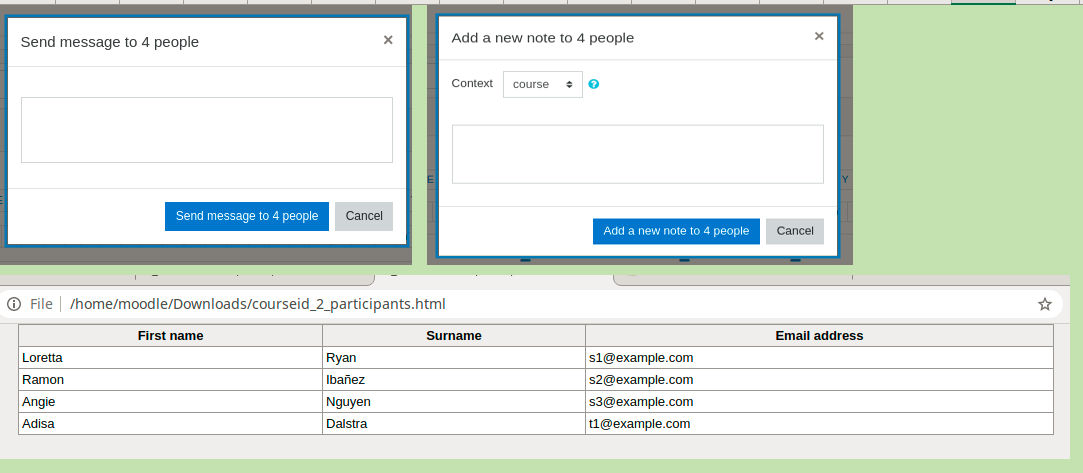Click the Surname column header
Screen dimensions: 1083x473
pos(454,336)
